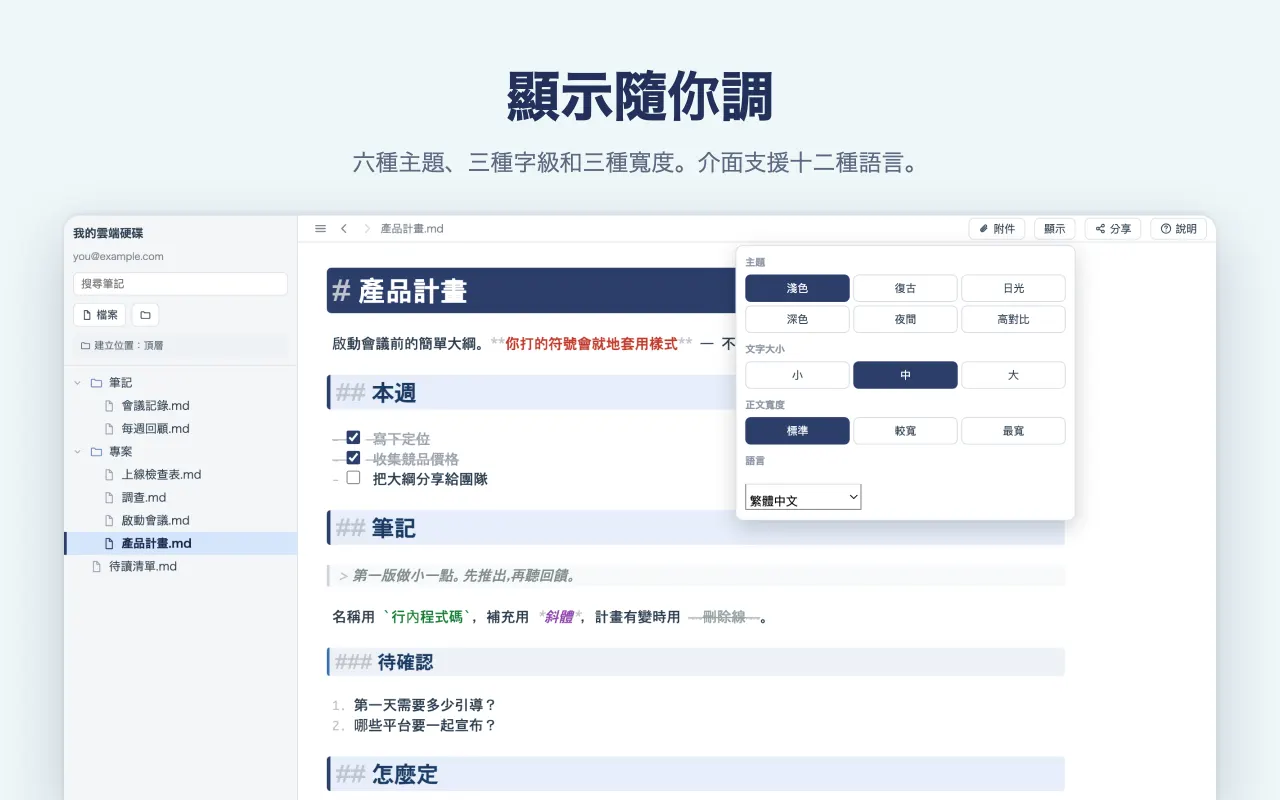Click the you@example.com account text

118,257
